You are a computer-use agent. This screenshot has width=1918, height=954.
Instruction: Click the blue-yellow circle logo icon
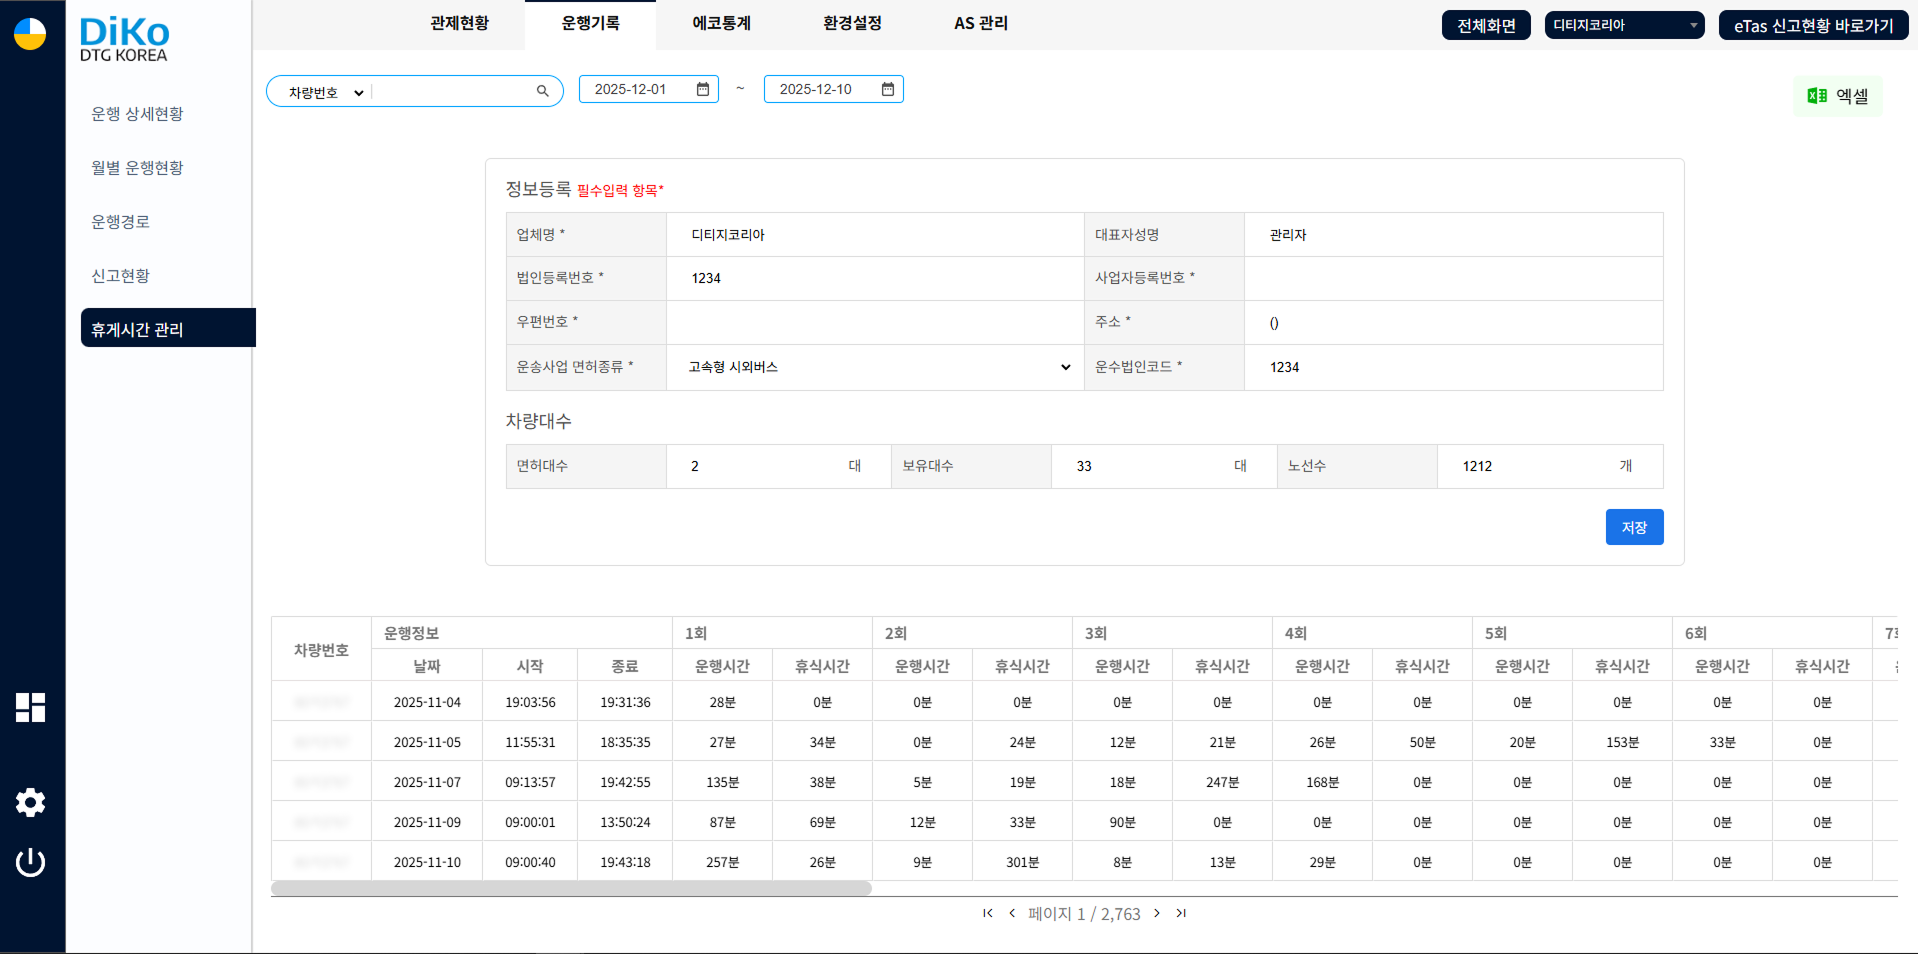coord(30,33)
